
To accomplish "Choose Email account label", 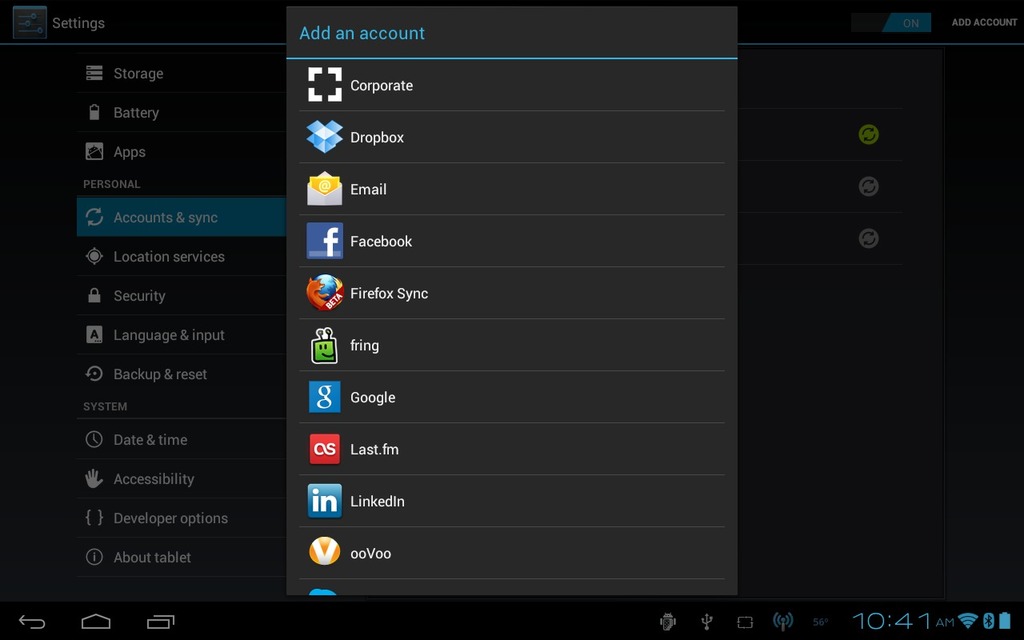I will click(x=368, y=189).
